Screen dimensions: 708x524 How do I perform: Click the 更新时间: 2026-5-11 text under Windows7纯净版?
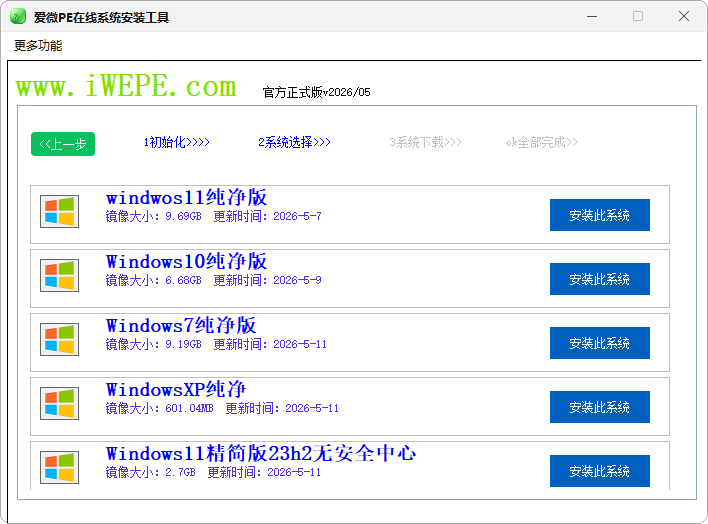(270, 345)
